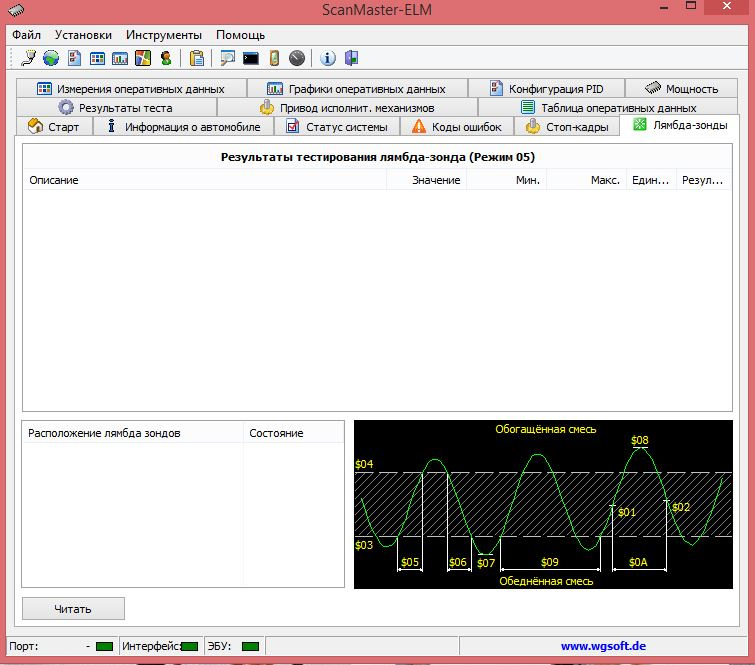Switch to the Коды ошибок tab
The image size is (755, 665).
[456, 127]
